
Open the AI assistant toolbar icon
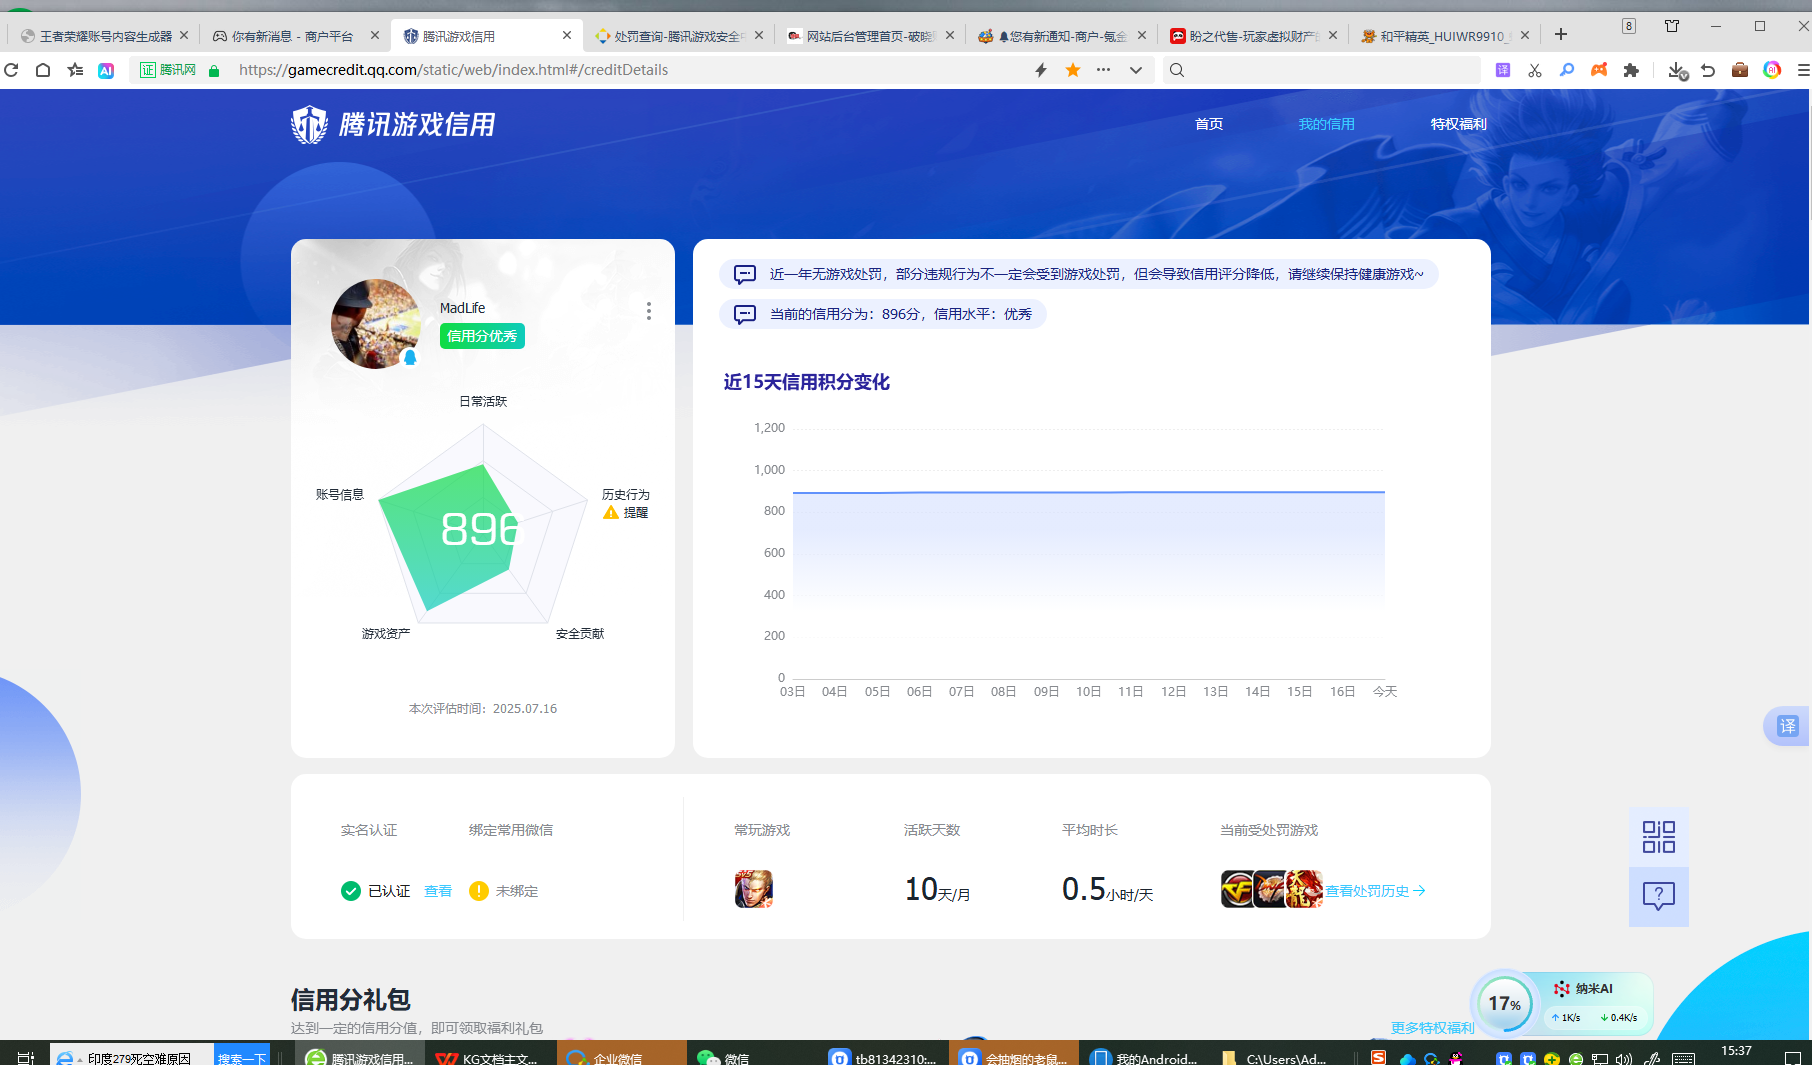coord(106,70)
